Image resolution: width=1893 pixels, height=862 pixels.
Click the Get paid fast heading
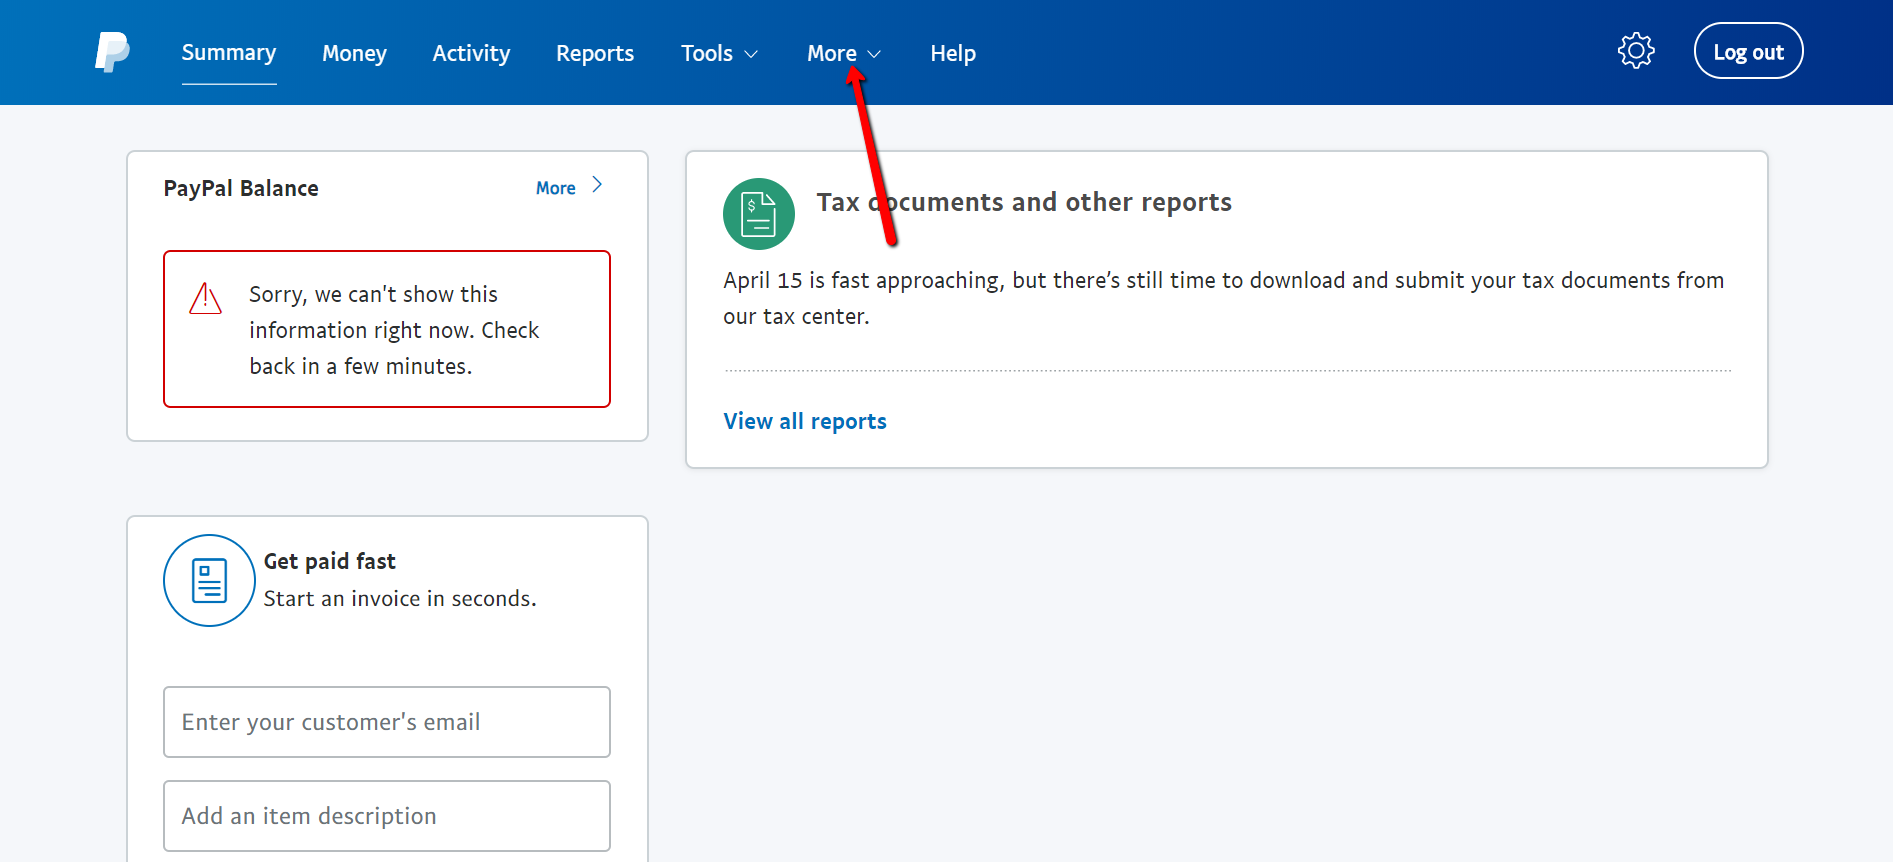click(x=330, y=561)
